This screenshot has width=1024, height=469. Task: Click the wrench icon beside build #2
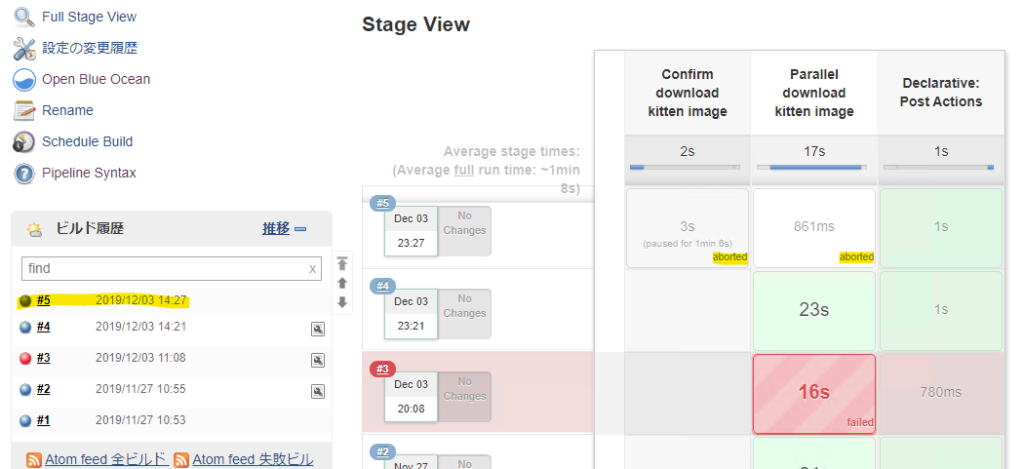(317, 390)
